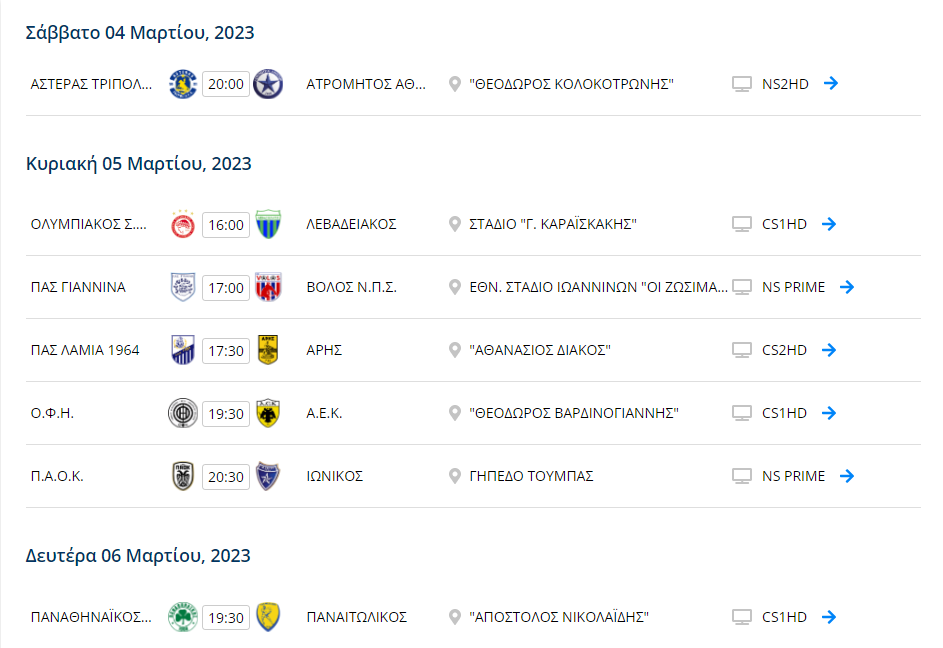
Task: Open the ΒΟΛΟΣ Ν.Π.Σ. team link
Action: (x=352, y=288)
